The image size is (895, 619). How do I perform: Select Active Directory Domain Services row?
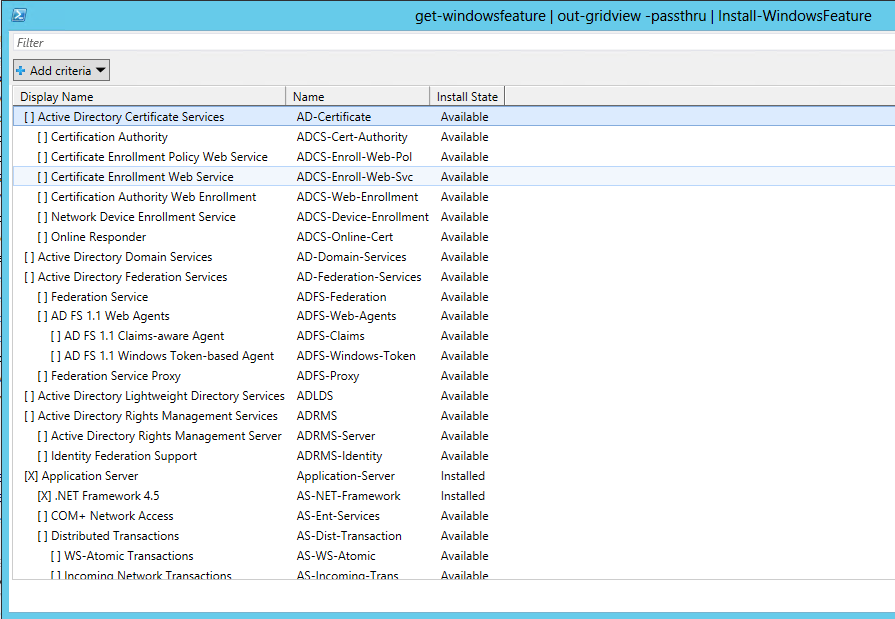[x=124, y=257]
